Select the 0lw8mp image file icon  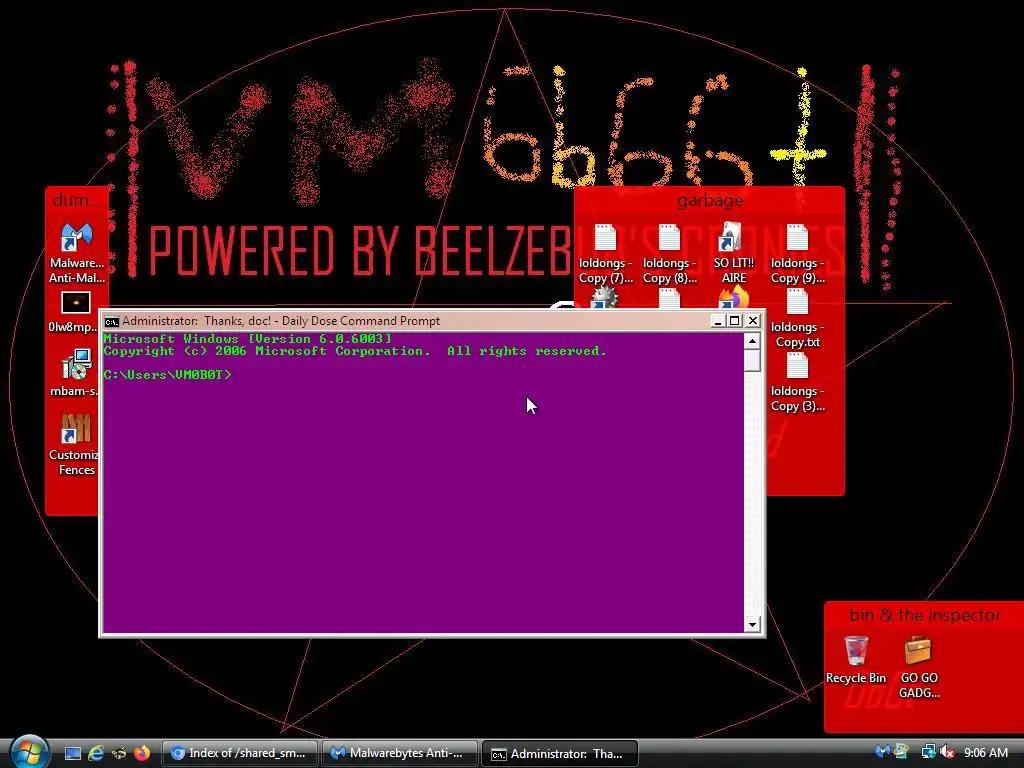click(x=75, y=312)
